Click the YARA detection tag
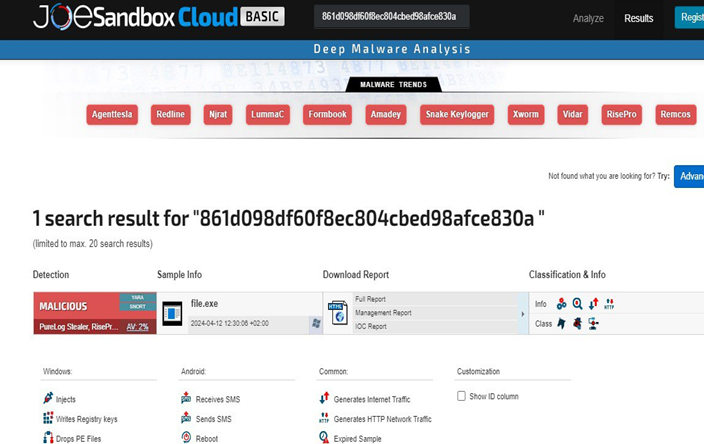704x444 pixels. click(137, 297)
